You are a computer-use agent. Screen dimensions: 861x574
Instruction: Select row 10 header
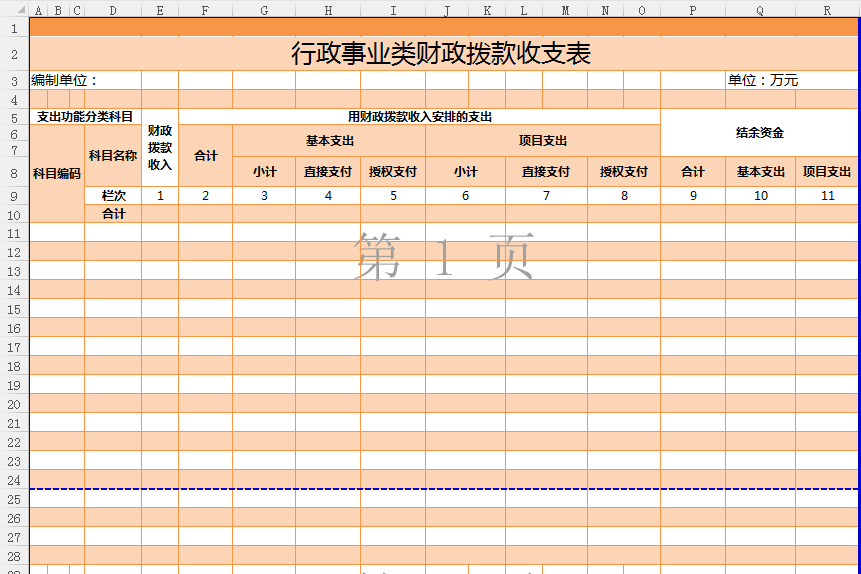click(x=14, y=214)
